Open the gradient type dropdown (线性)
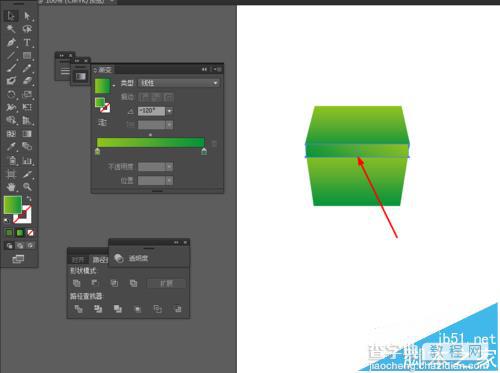The height and width of the screenshot is (373, 500). pos(179,83)
